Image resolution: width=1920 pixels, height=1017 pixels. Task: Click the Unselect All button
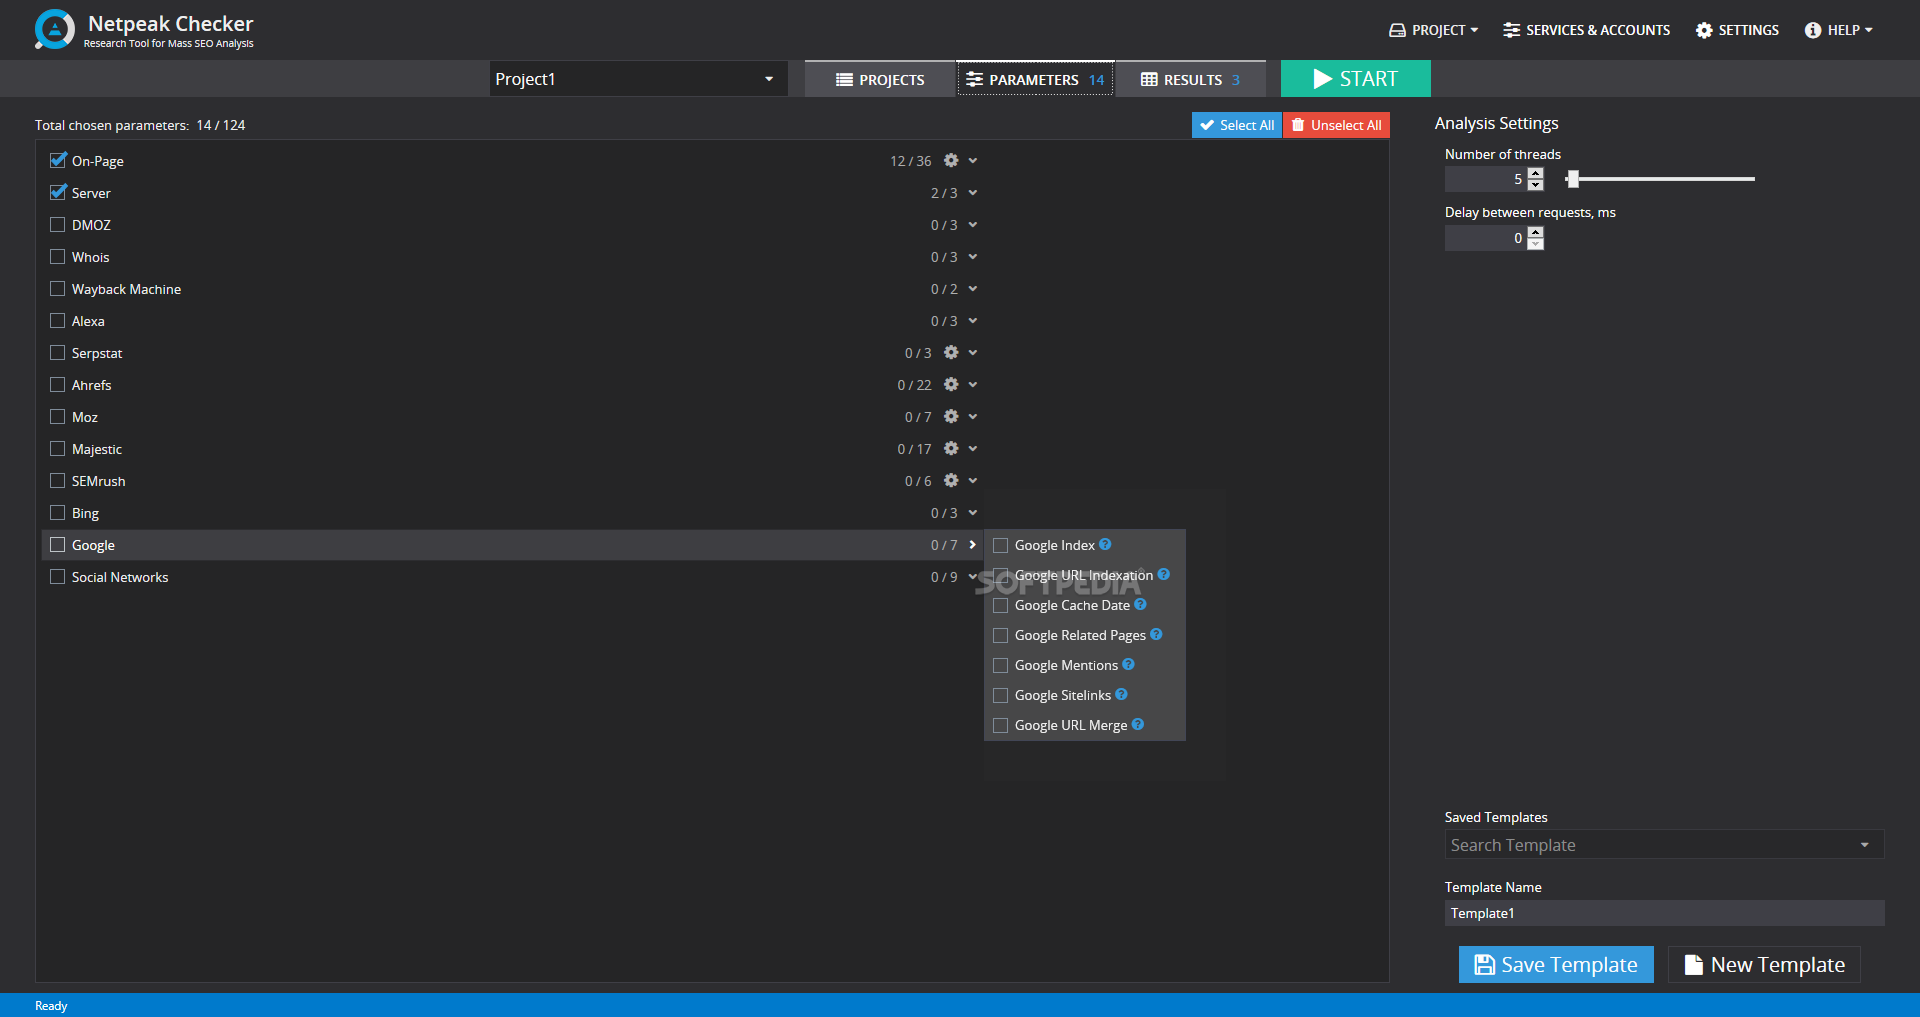(x=1336, y=125)
